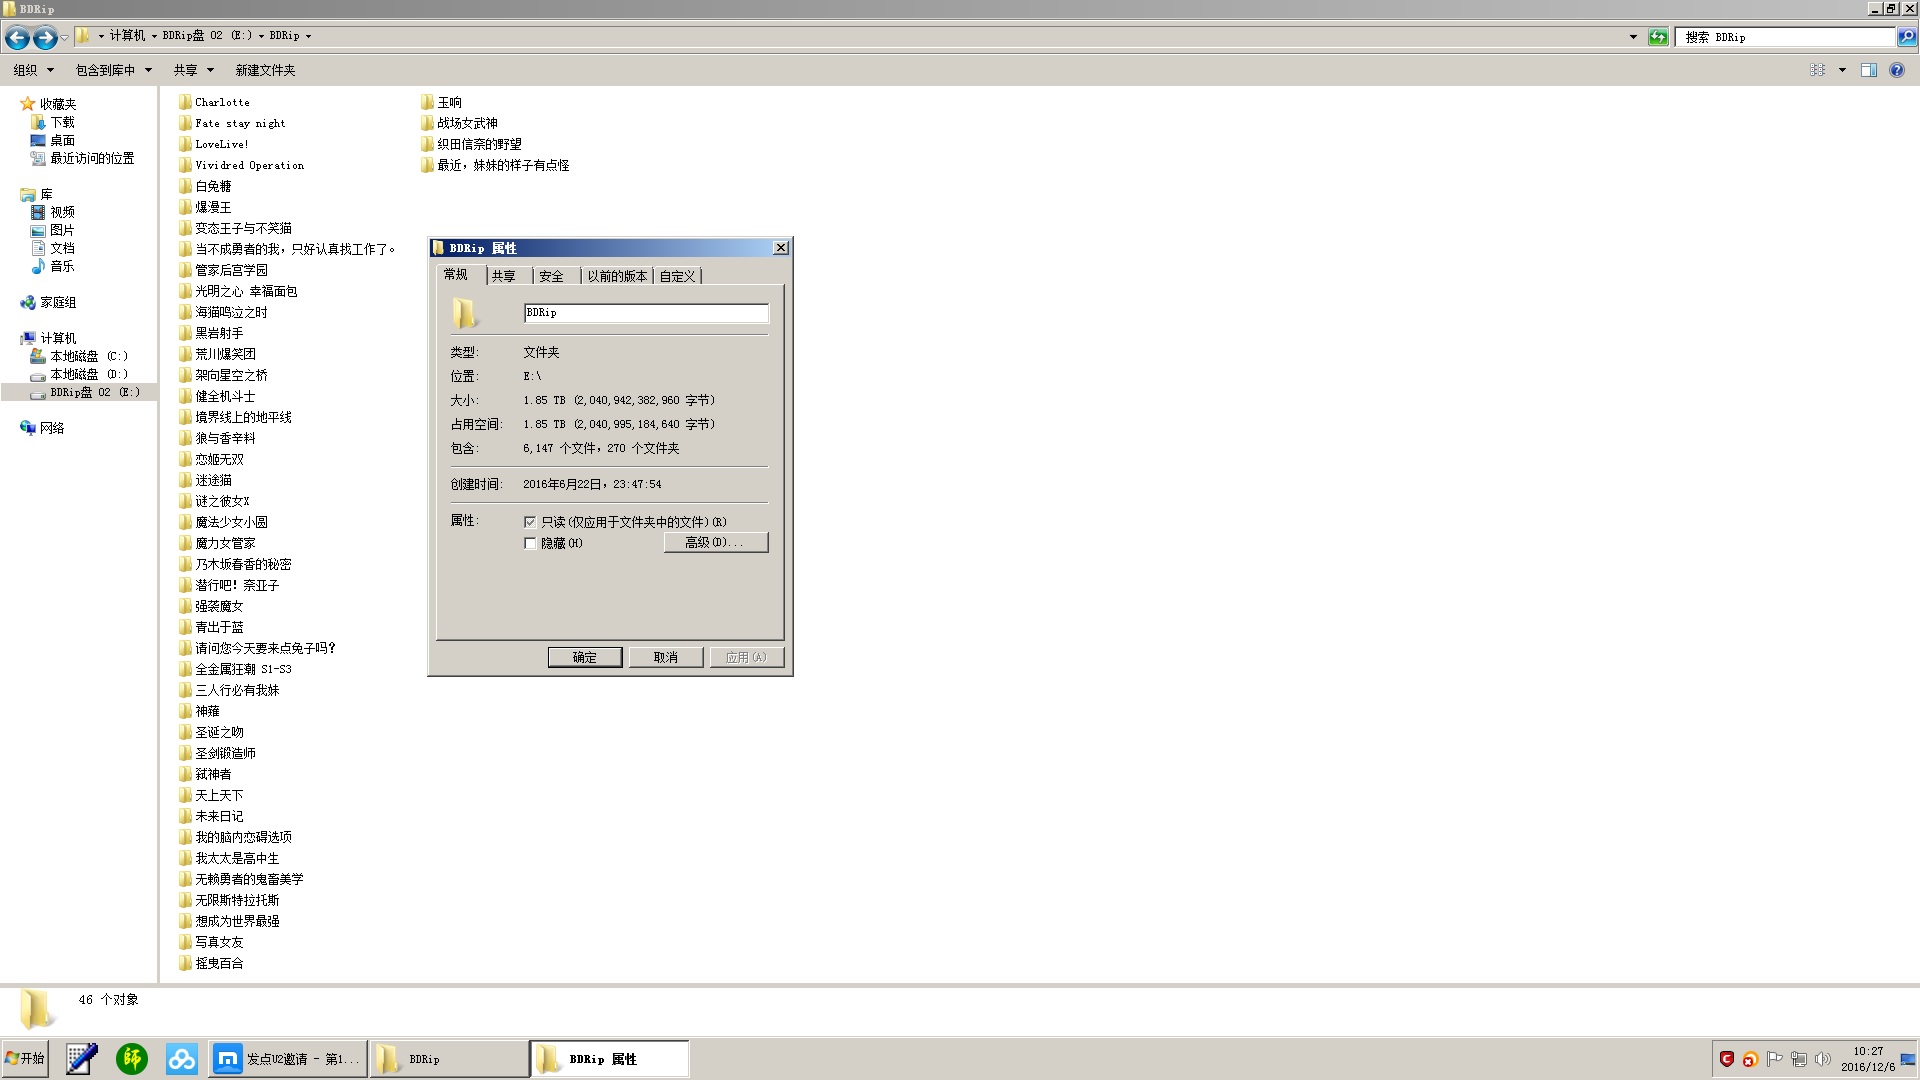The width and height of the screenshot is (1920, 1080).
Task: Go back with the blue Back arrow
Action: click(x=17, y=38)
